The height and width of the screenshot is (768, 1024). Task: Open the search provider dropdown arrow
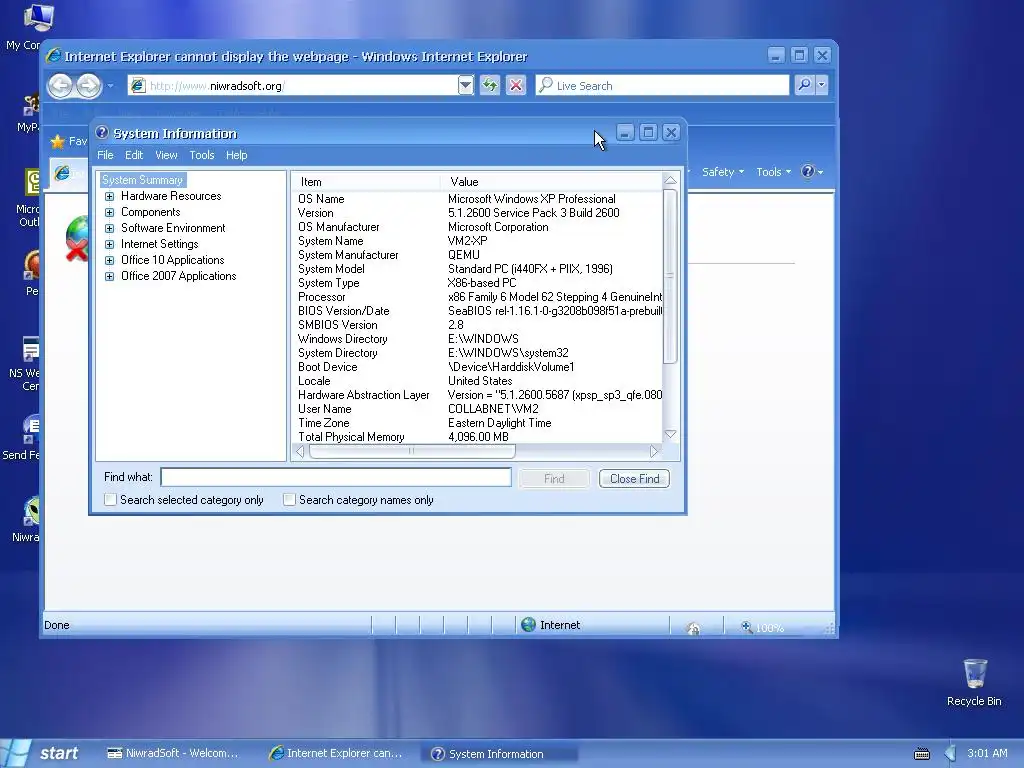click(822, 85)
